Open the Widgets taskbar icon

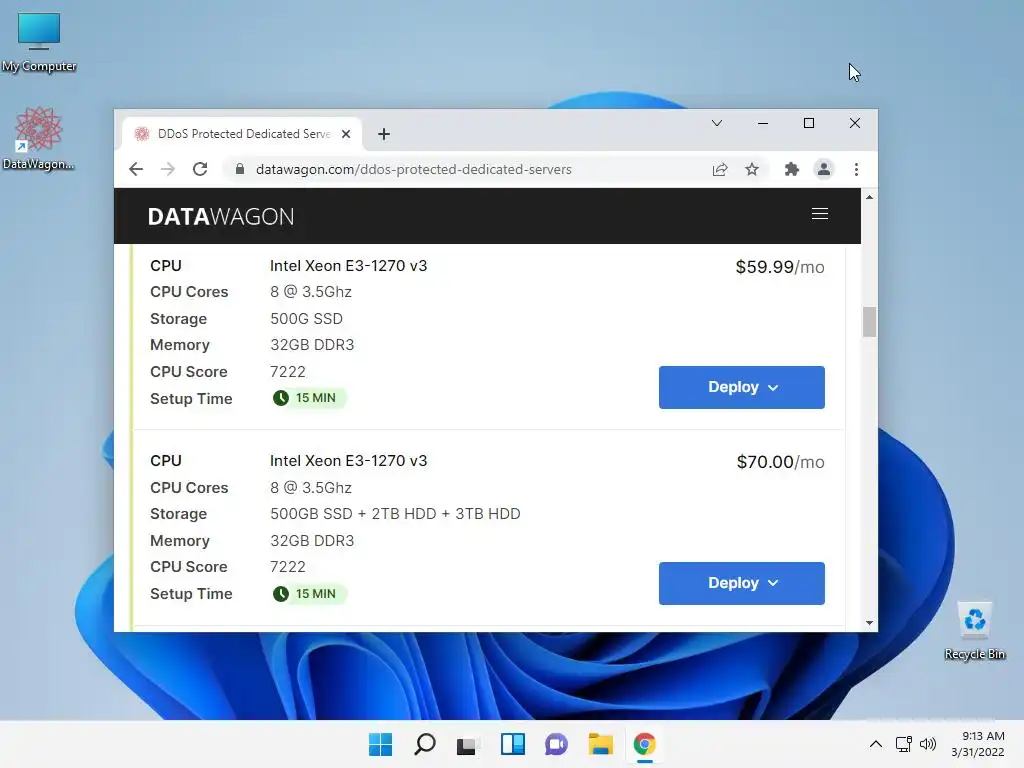coord(513,744)
